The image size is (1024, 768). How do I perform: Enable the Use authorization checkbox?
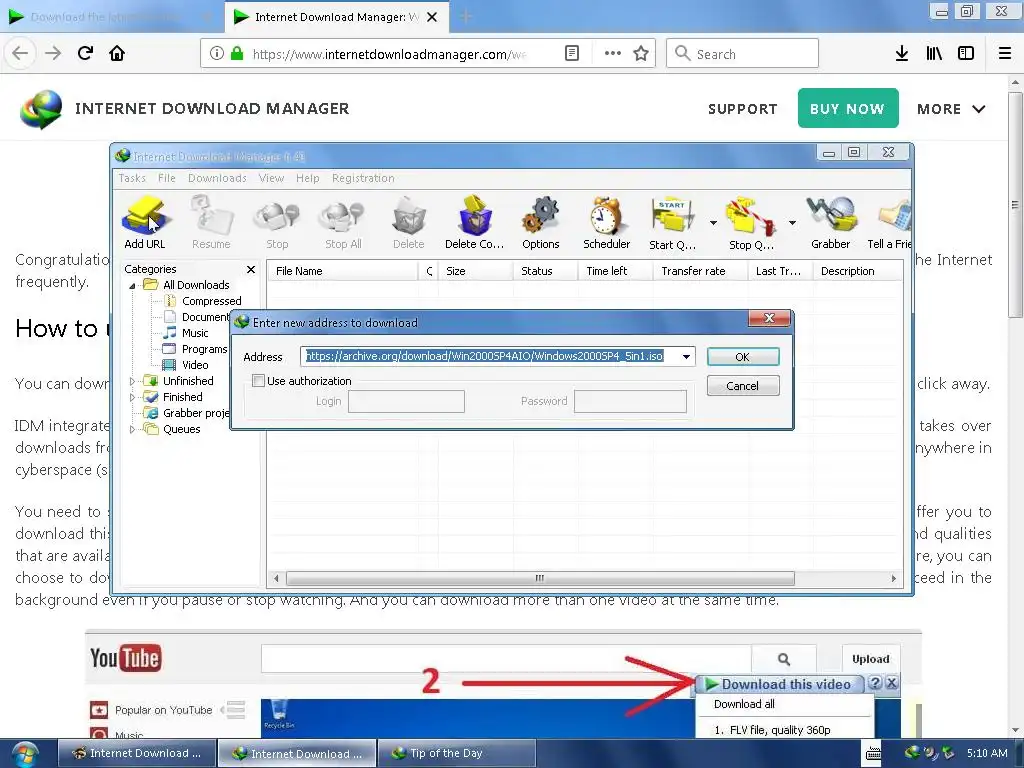pyautogui.click(x=259, y=381)
